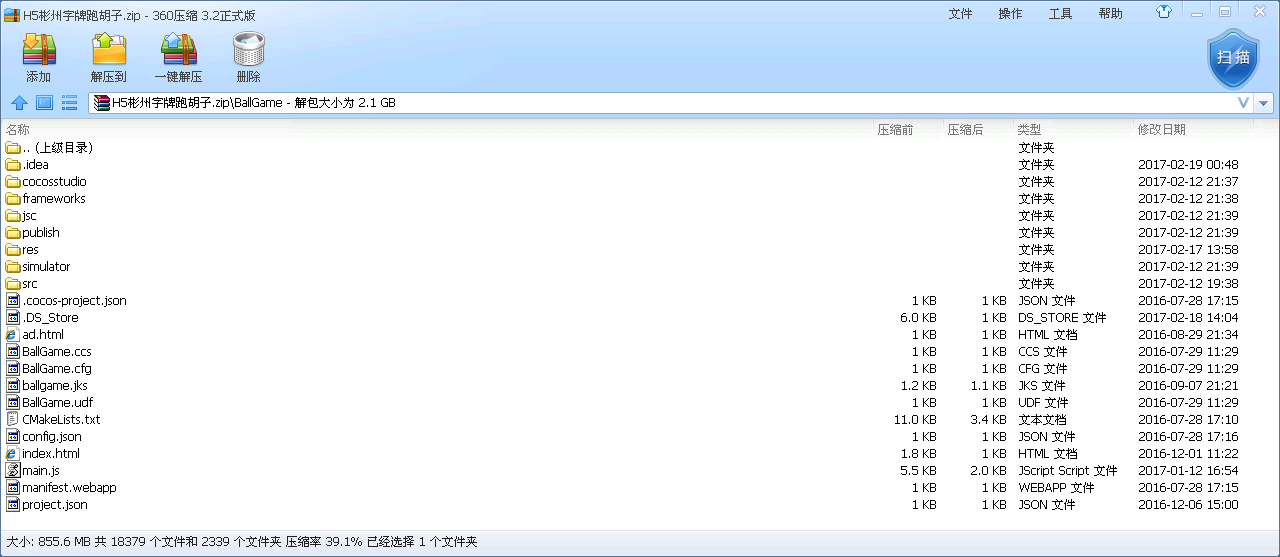Click the Extract To (解压到) icon
Viewport: 1280px width, 557px height.
click(x=108, y=57)
